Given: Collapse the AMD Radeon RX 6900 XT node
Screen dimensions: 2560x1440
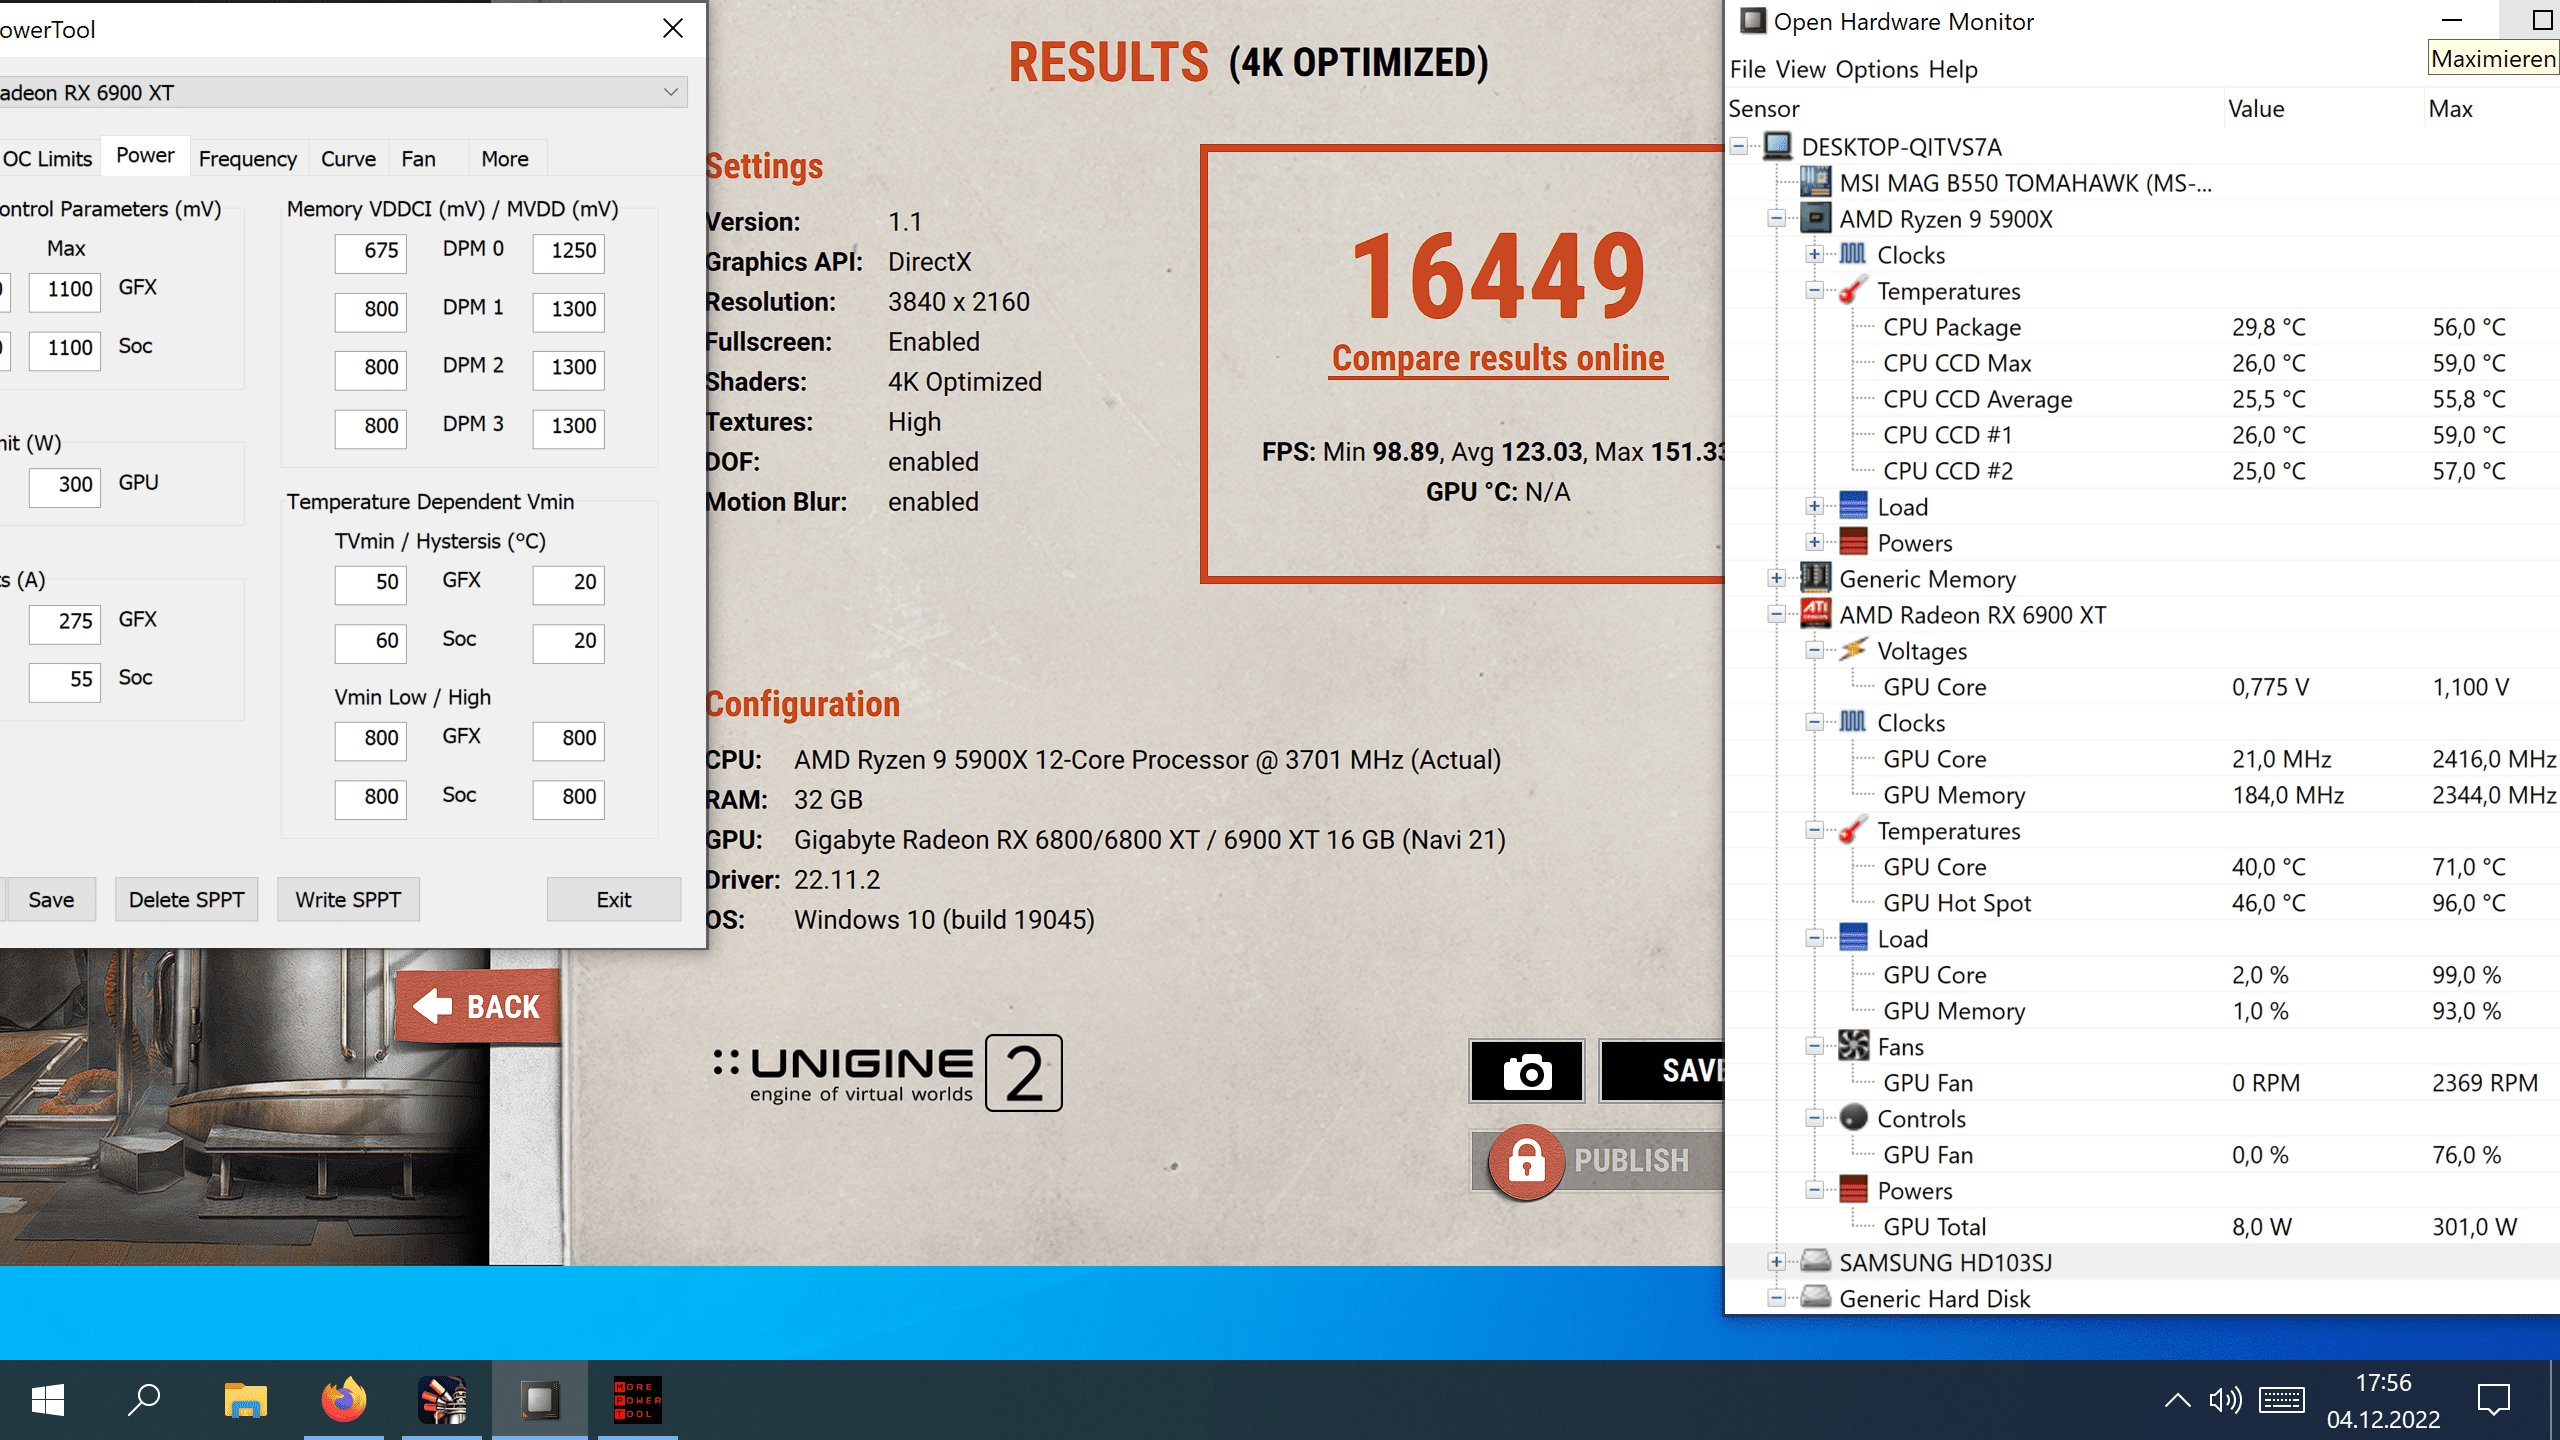Looking at the screenshot, I should [1777, 615].
